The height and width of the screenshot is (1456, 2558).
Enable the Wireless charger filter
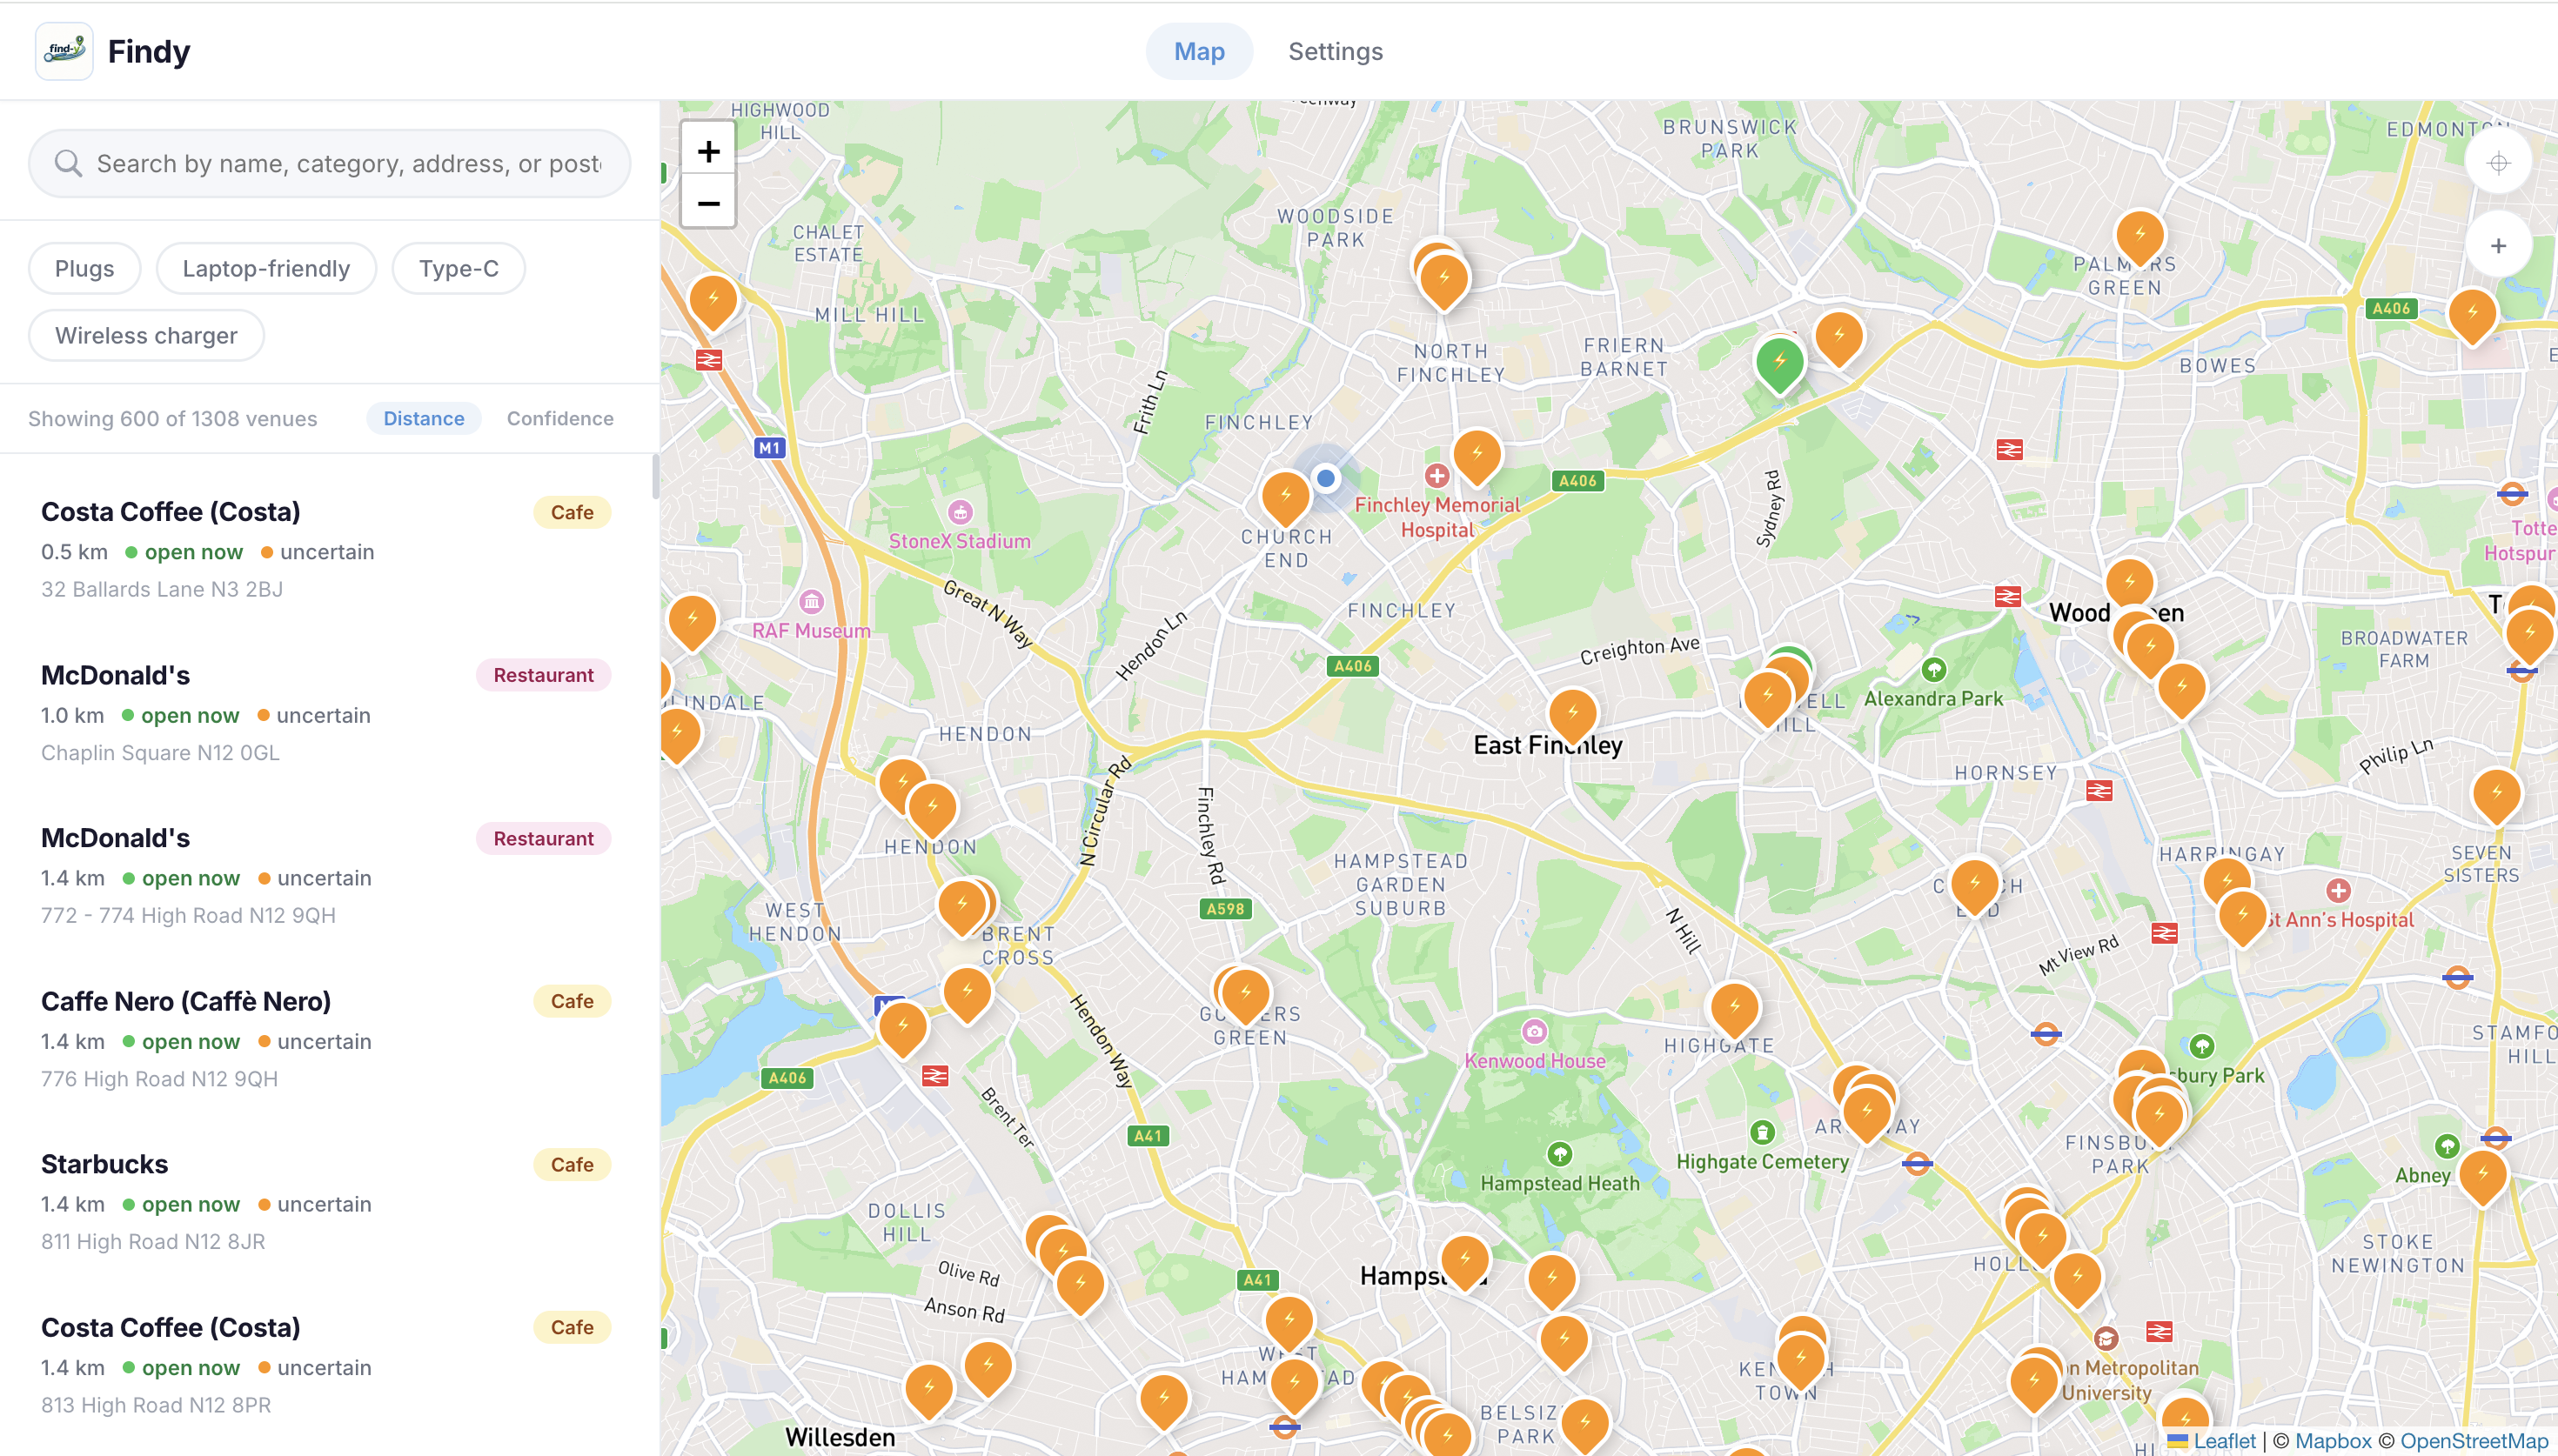click(146, 335)
